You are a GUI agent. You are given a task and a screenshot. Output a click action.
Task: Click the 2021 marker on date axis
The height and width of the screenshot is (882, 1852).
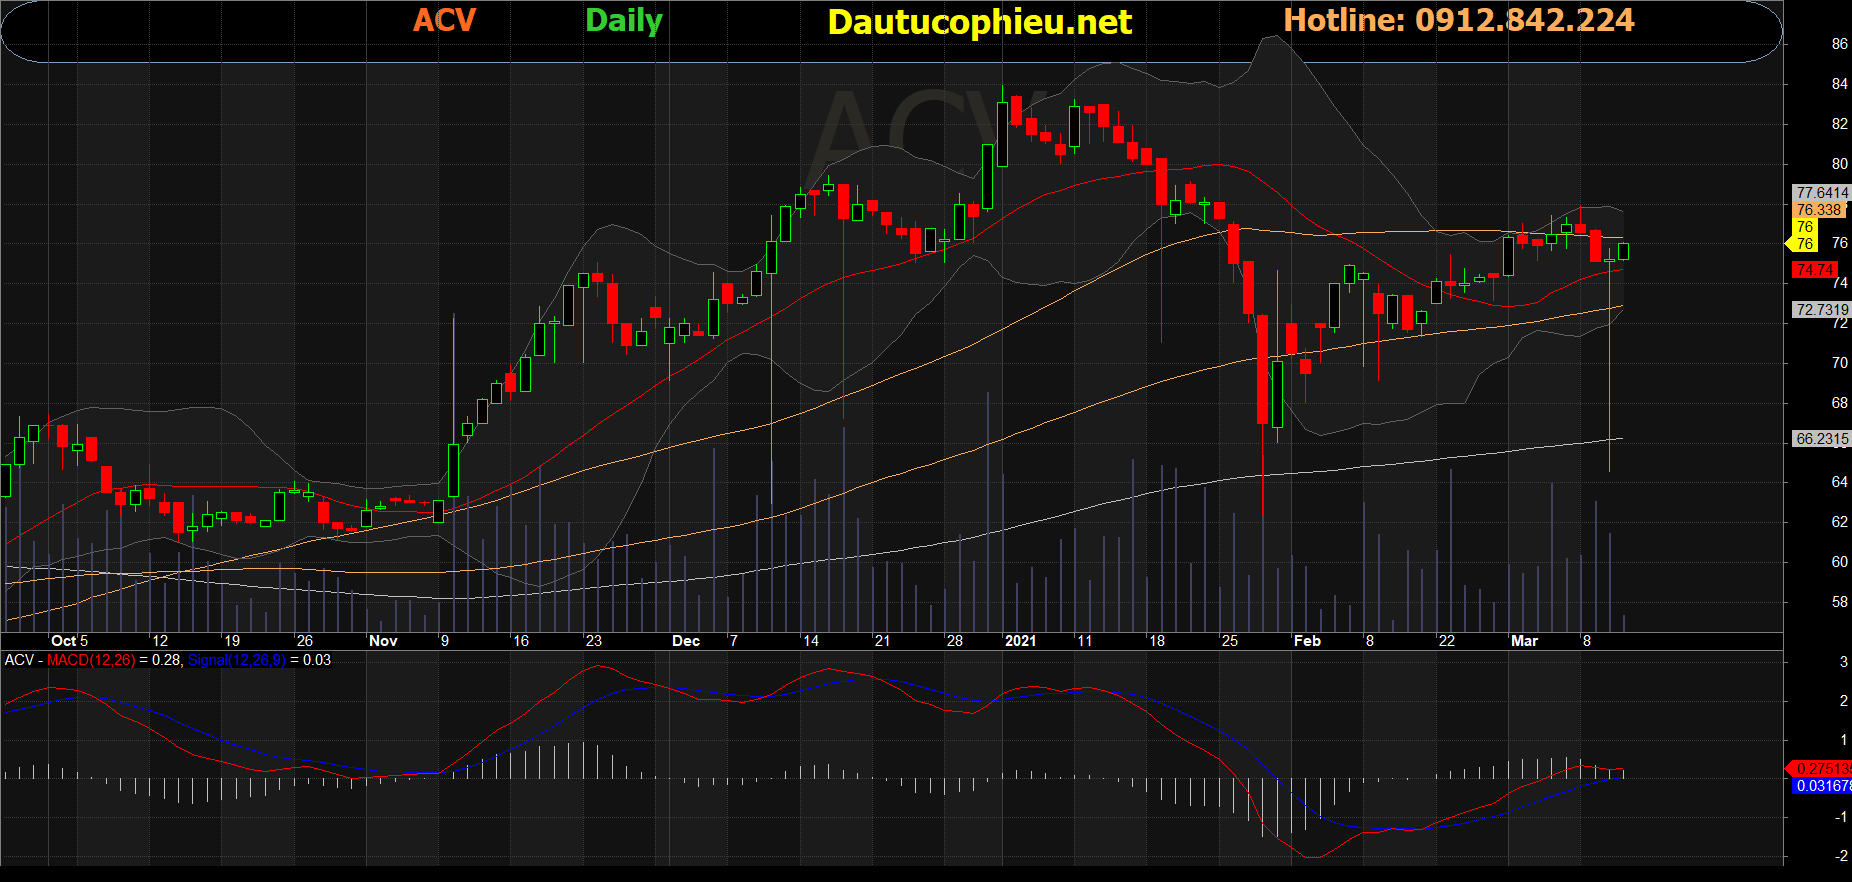point(1020,641)
